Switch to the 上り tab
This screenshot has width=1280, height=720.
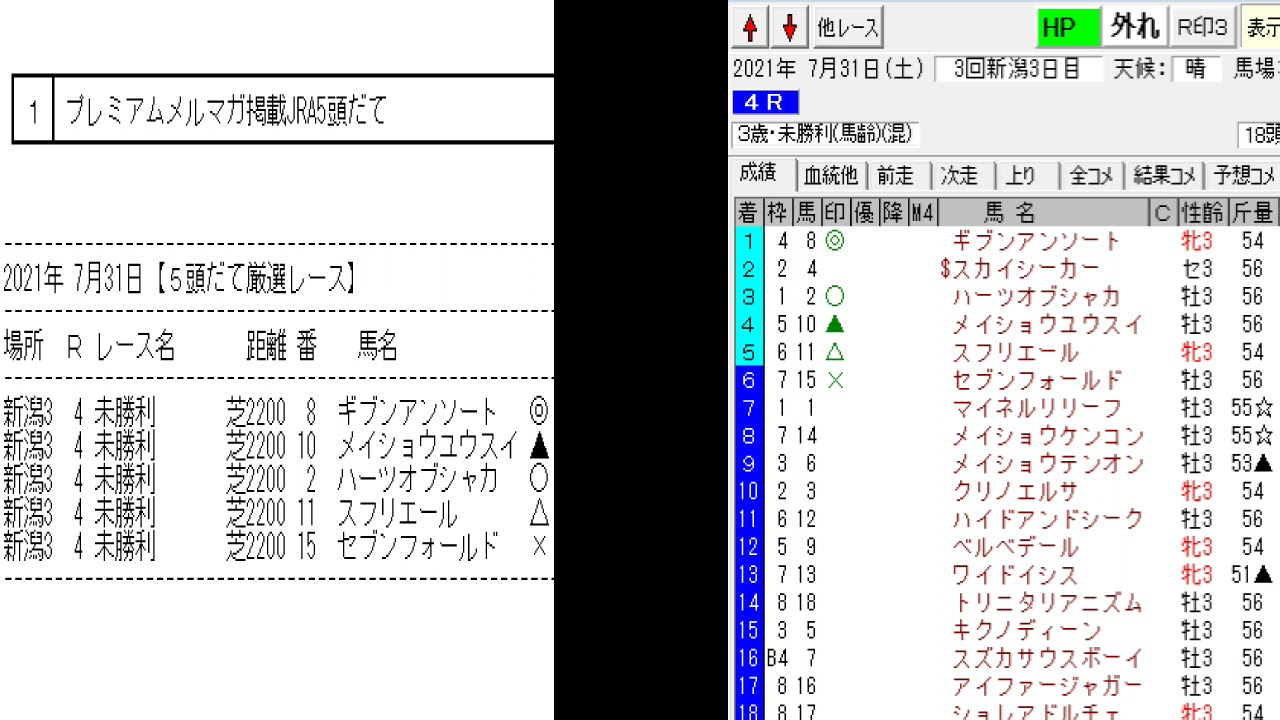click(x=1021, y=176)
